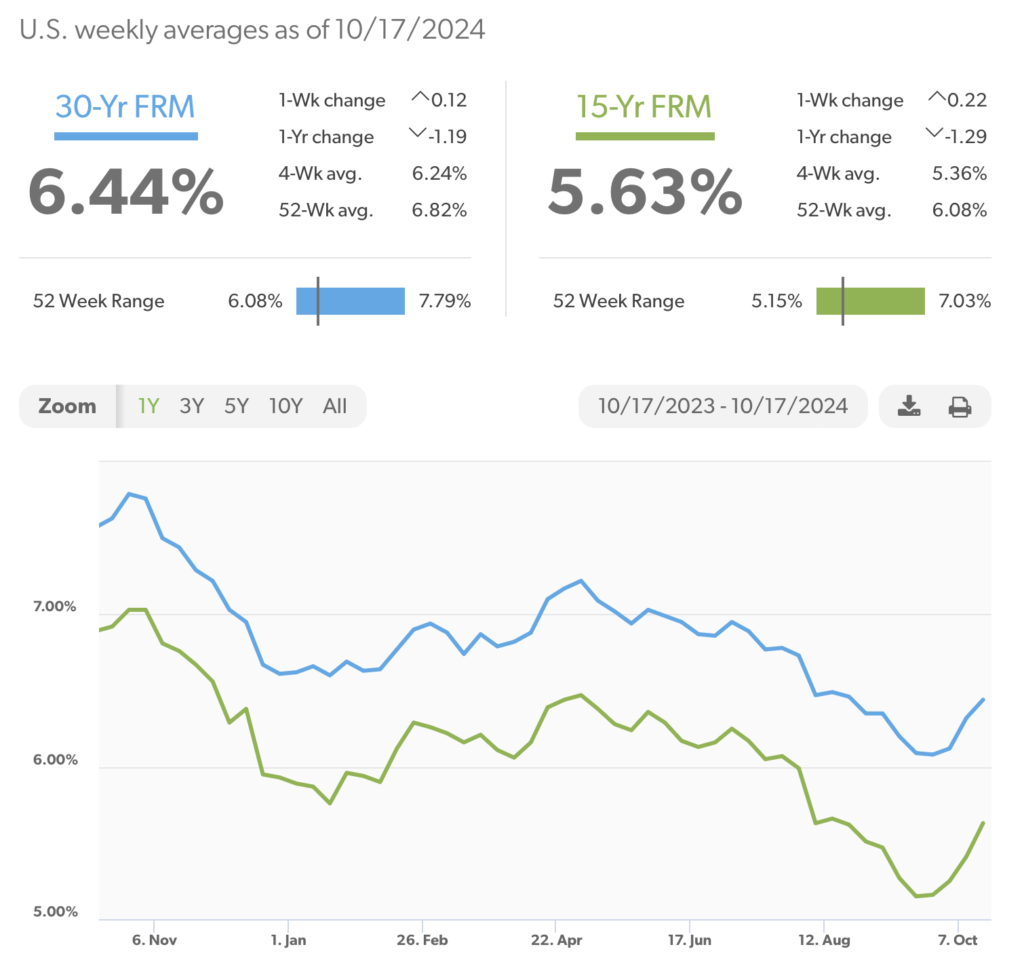Screen dimensions: 1024x966
Task: Click the 30-Yr 1-Wk change up arrow
Action: [420, 99]
